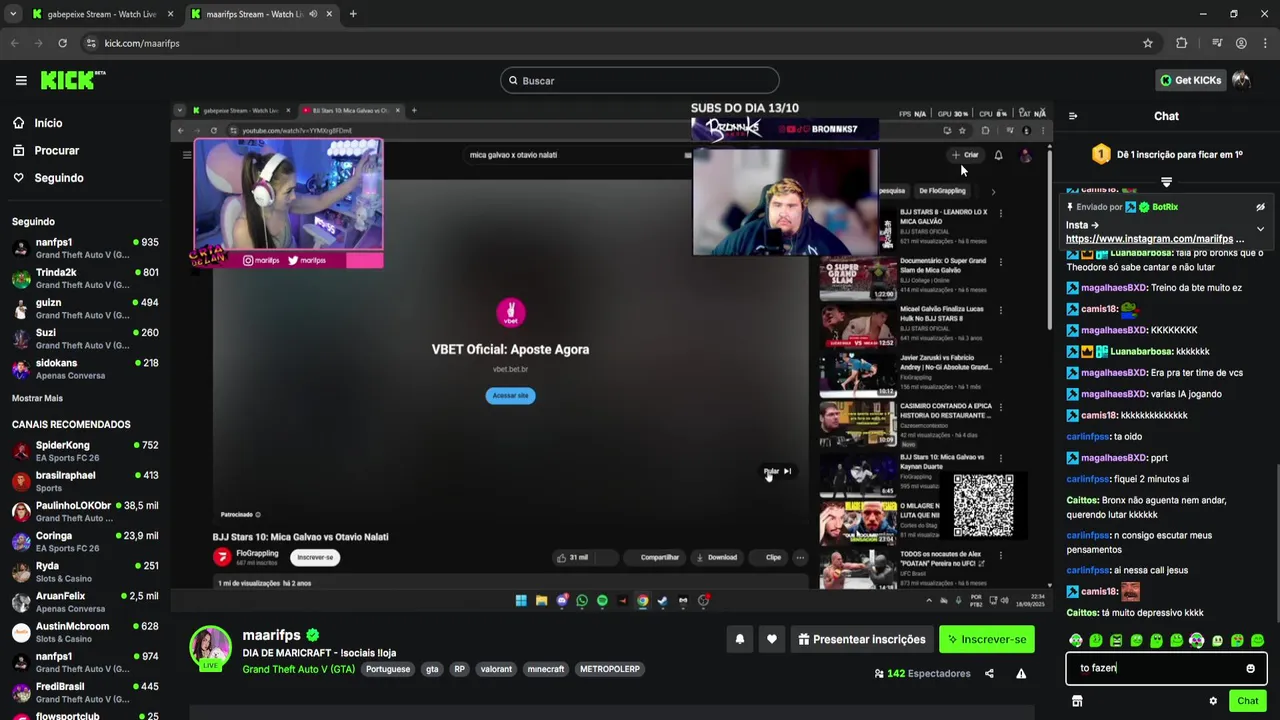Open nanfps1 followed channel with 935 viewers
Screen dimensions: 1280x720
pos(85,248)
